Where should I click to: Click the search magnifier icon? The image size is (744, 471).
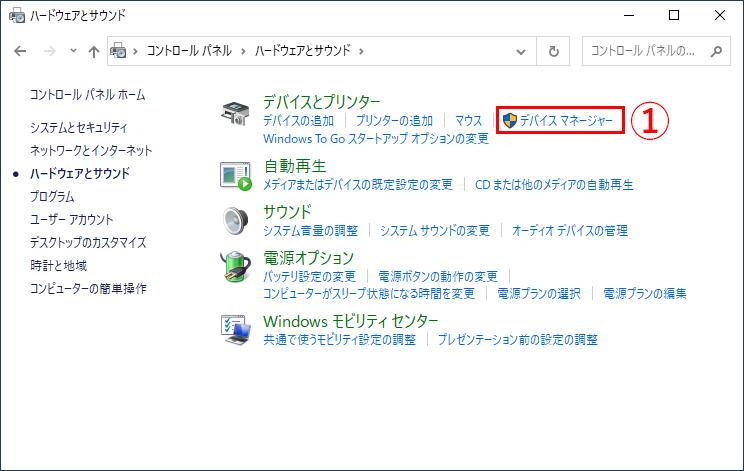(x=716, y=51)
